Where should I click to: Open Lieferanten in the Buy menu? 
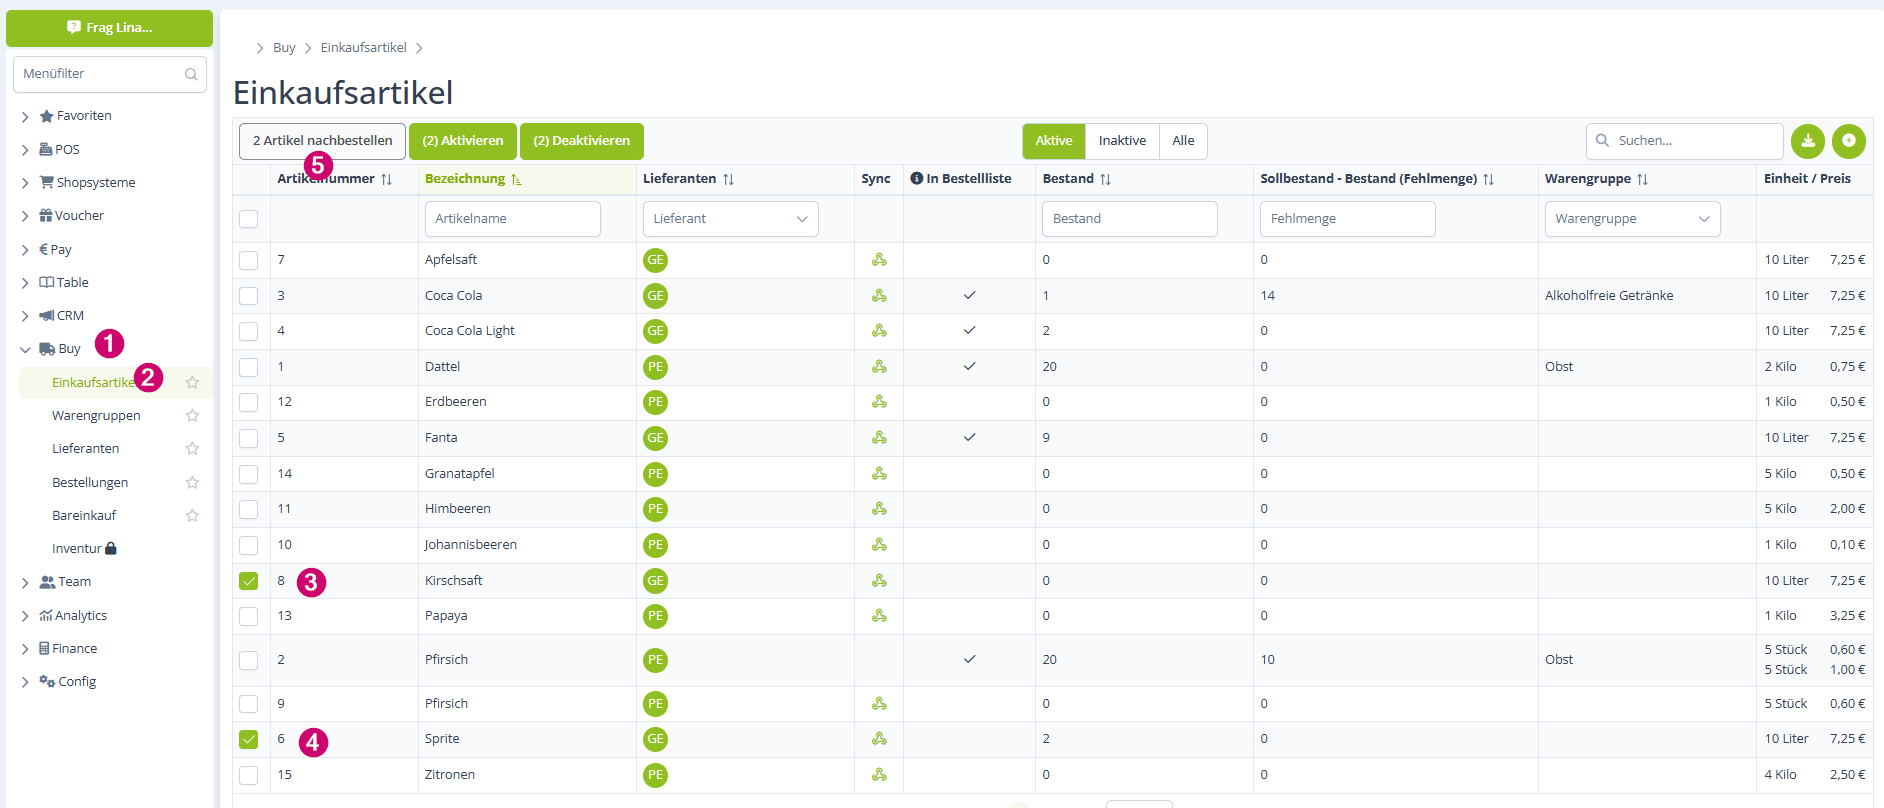(85, 448)
